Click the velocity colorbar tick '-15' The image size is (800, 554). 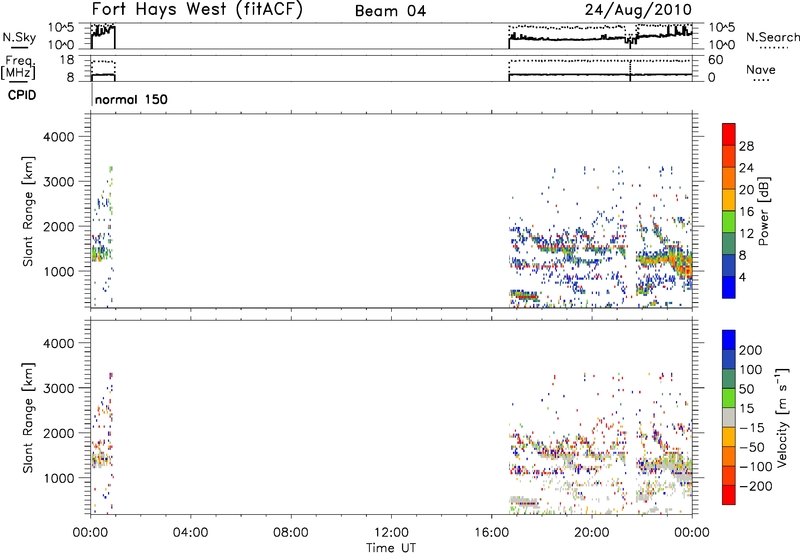click(752, 427)
